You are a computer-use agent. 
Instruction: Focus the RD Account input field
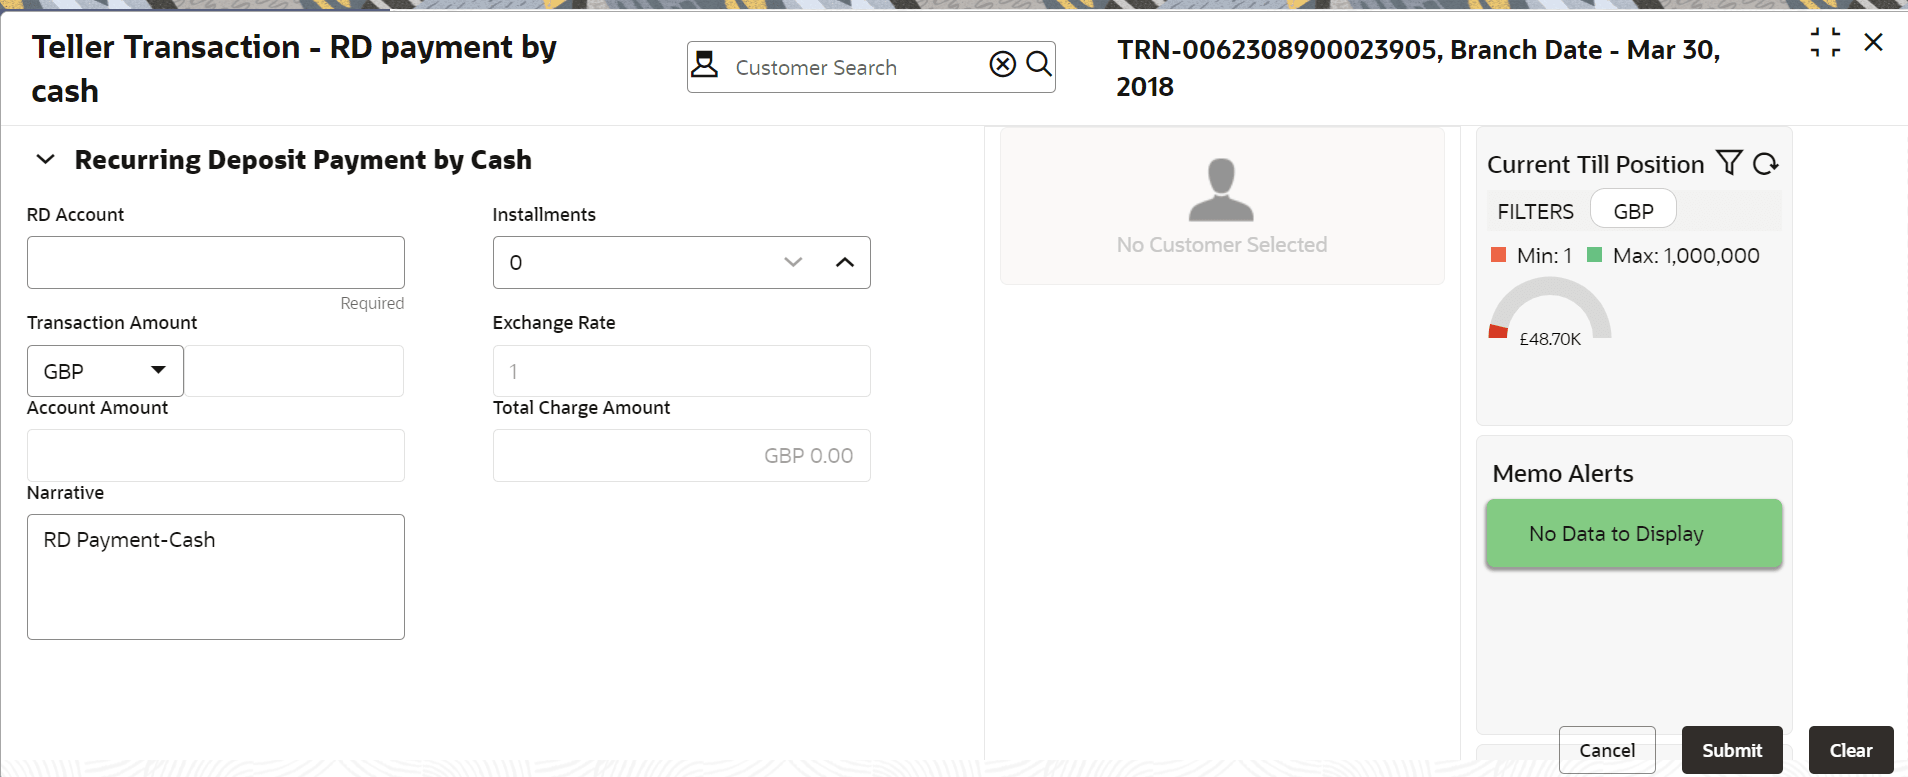click(216, 262)
